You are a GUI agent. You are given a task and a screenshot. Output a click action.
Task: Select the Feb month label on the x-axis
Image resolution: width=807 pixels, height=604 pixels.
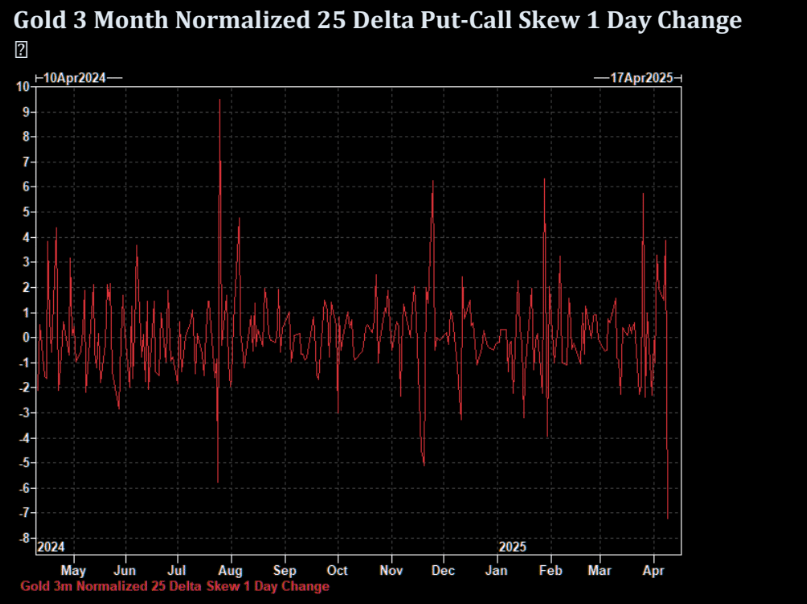click(549, 570)
